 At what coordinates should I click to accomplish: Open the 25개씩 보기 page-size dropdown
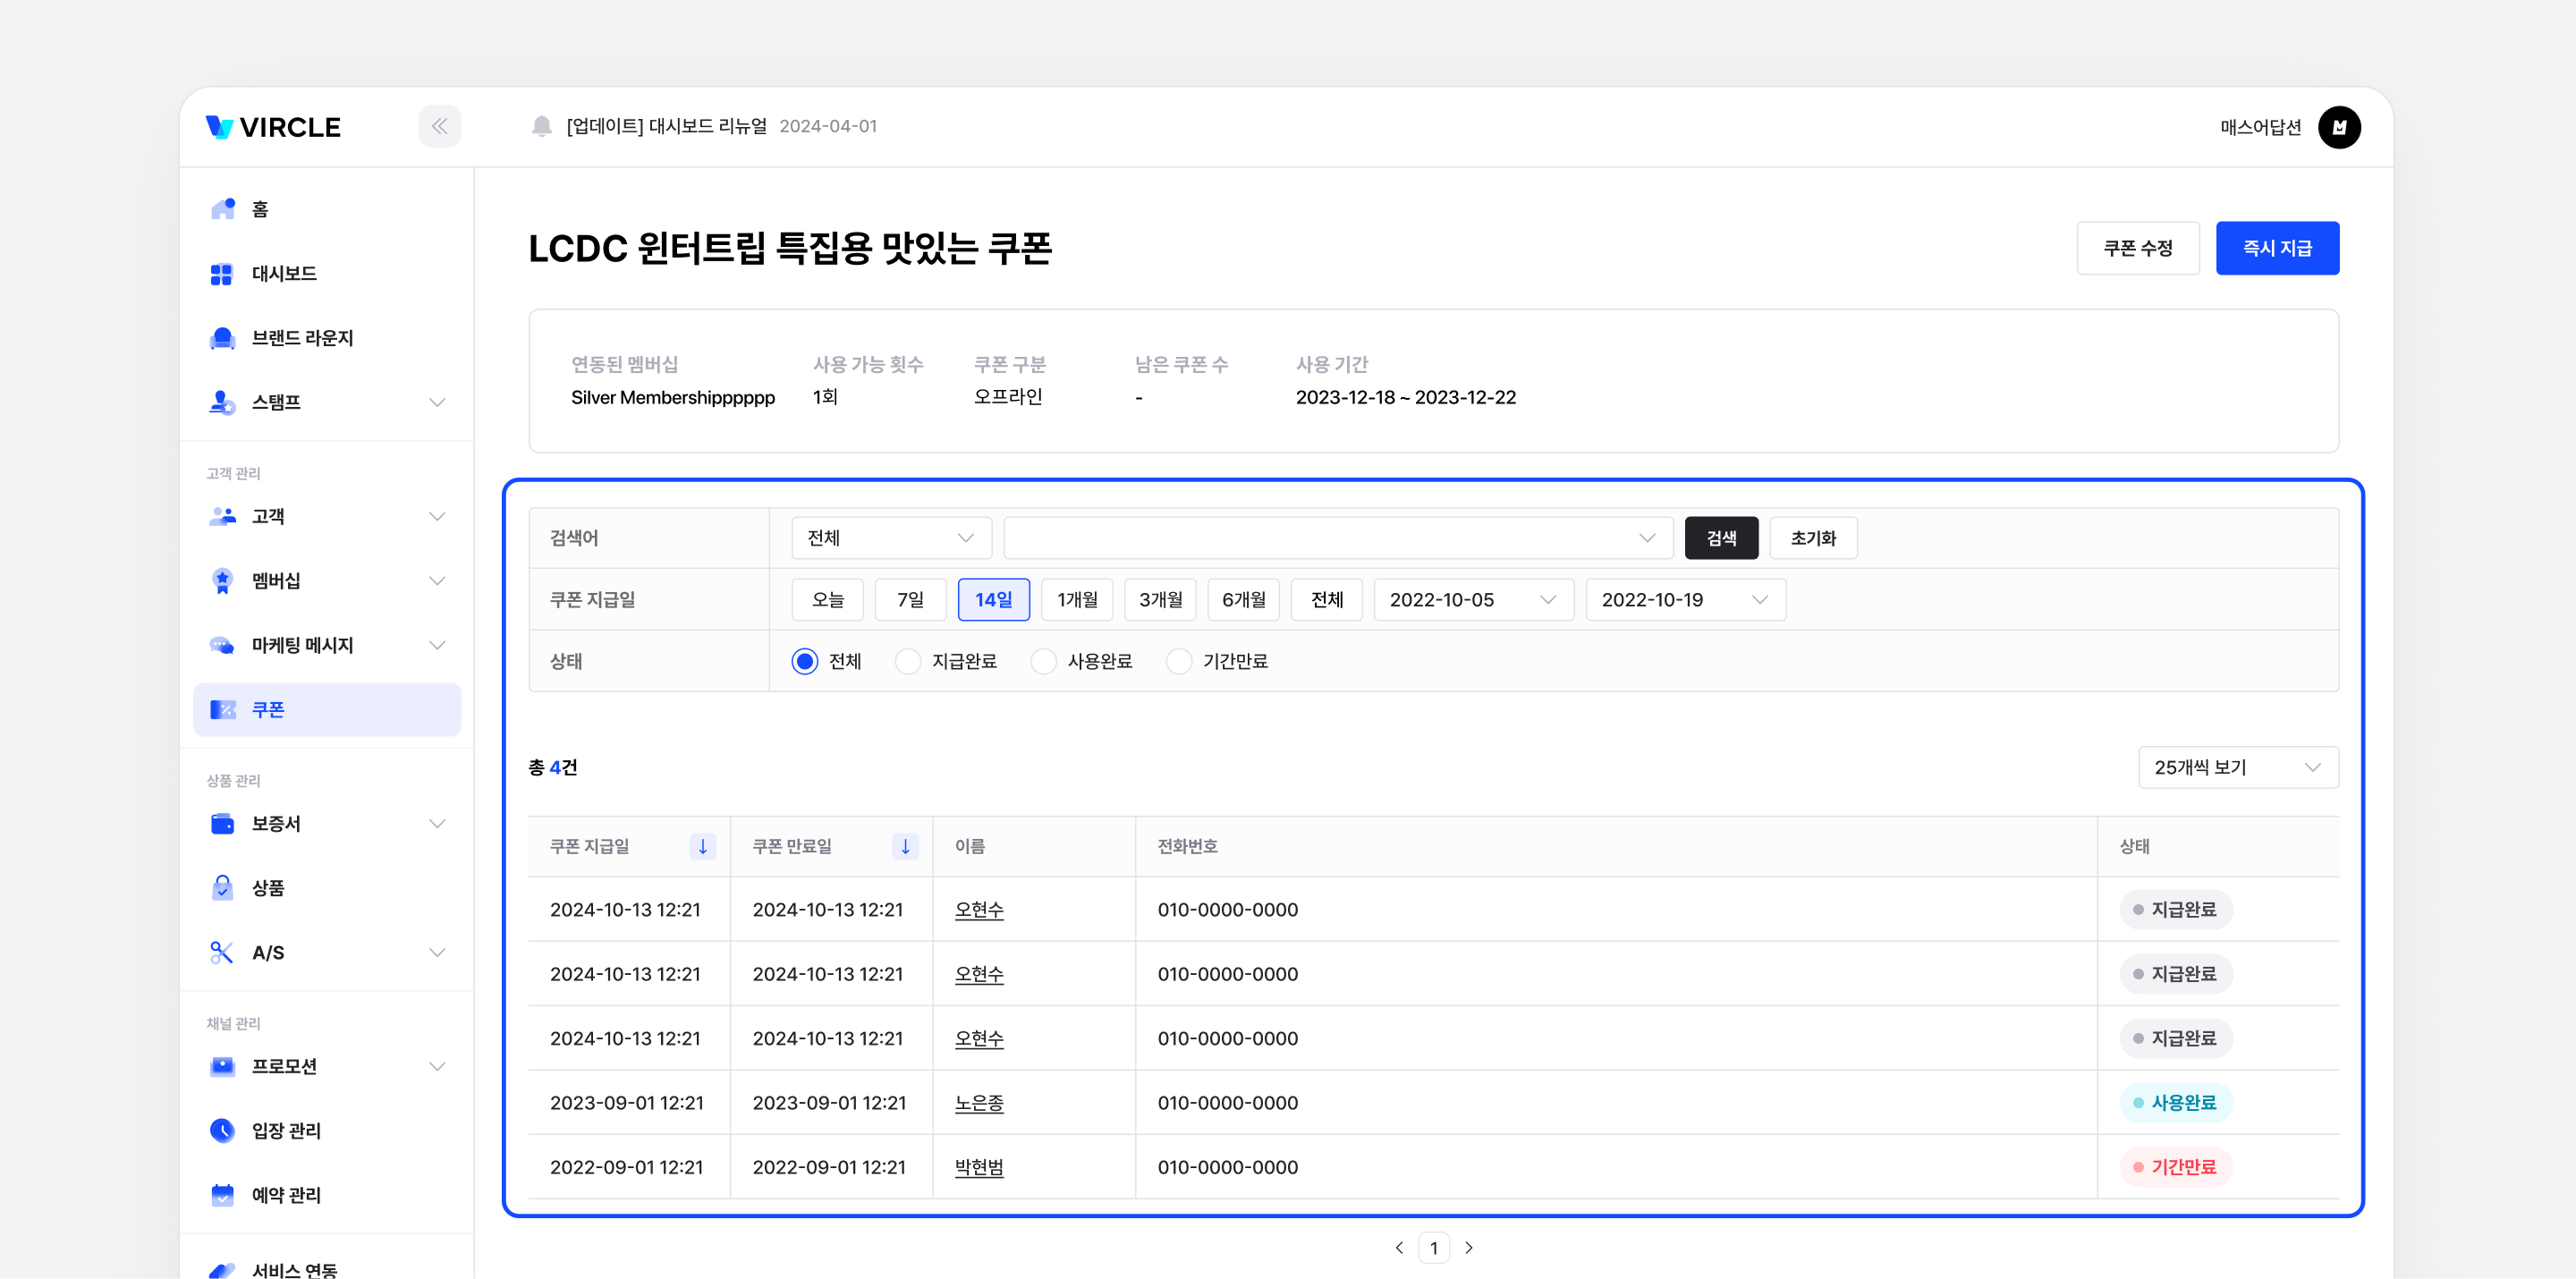pyautogui.click(x=2237, y=767)
